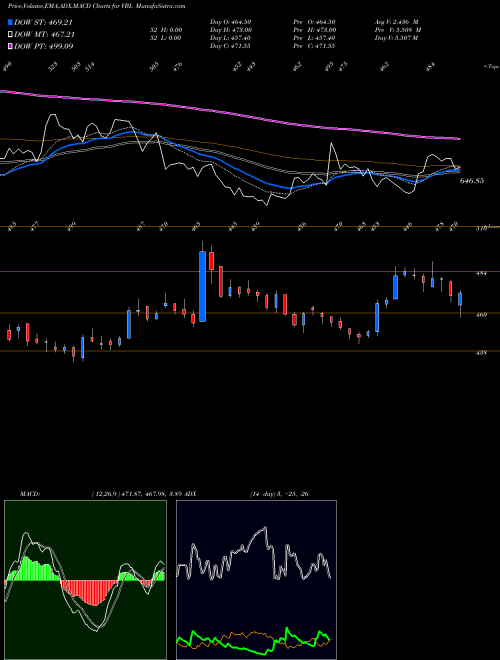Click the 'Day V: 5.307 M' value

[396, 38]
